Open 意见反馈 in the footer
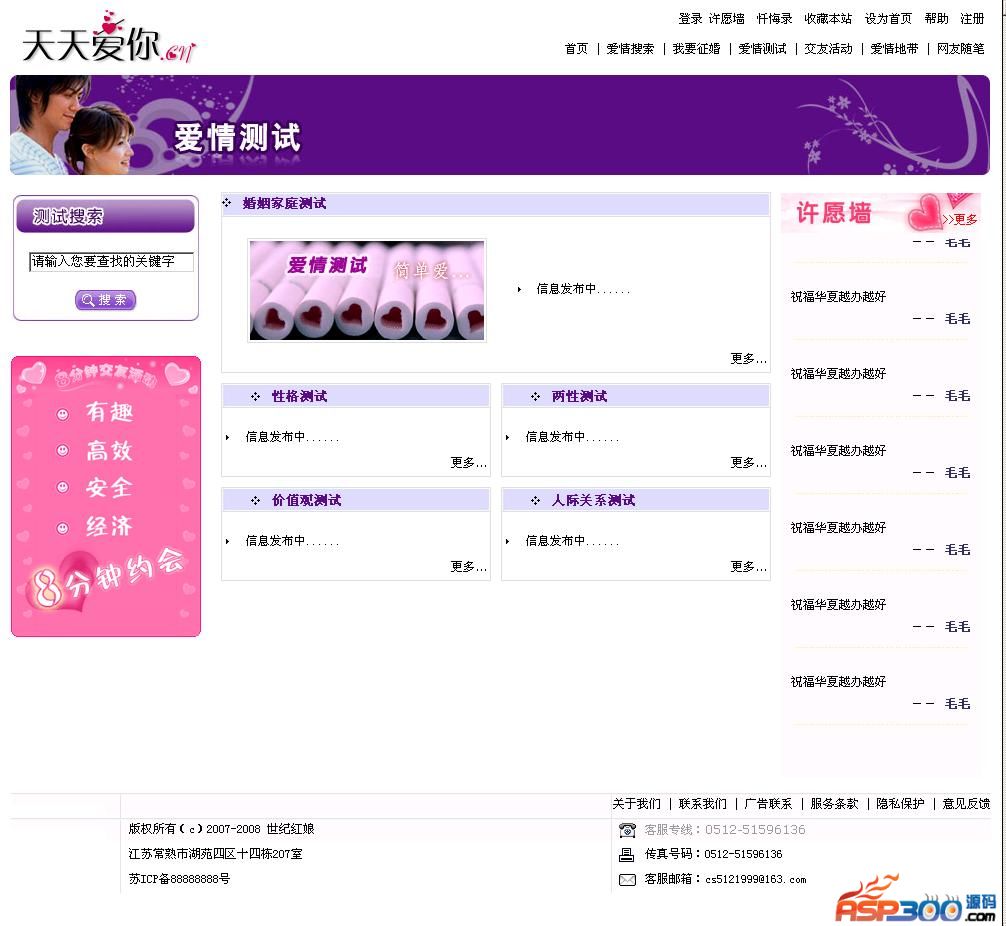 click(x=966, y=804)
